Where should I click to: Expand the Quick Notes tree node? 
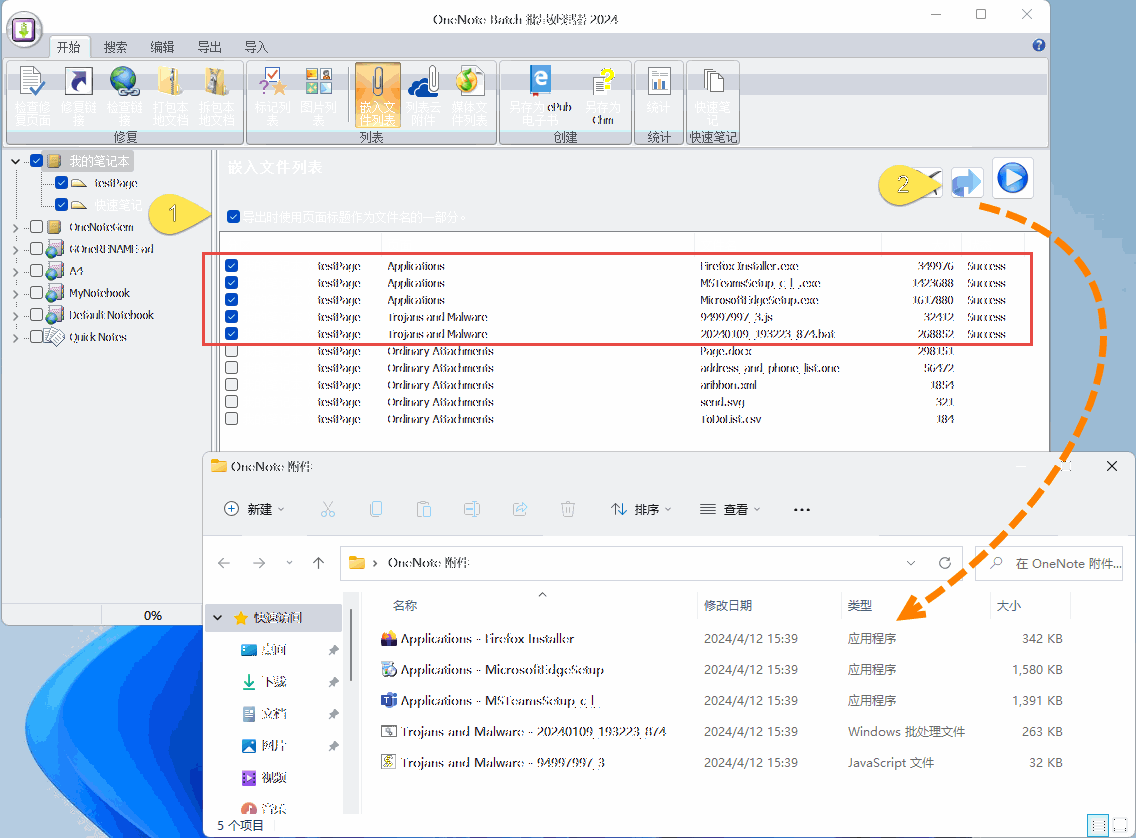pyautogui.click(x=15, y=338)
